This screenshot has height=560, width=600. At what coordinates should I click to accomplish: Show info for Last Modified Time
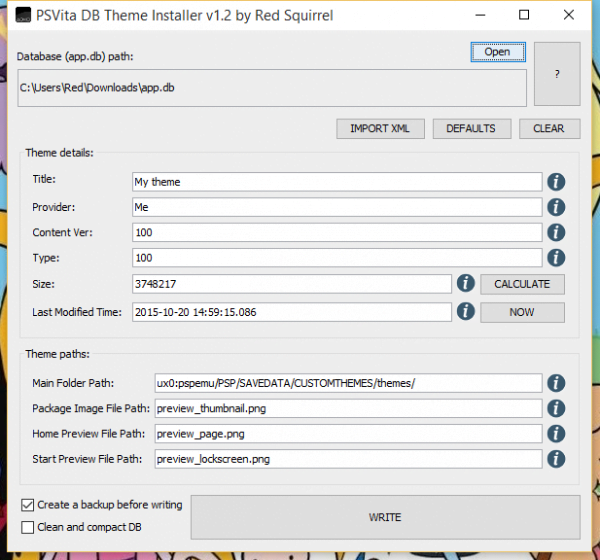coord(466,312)
